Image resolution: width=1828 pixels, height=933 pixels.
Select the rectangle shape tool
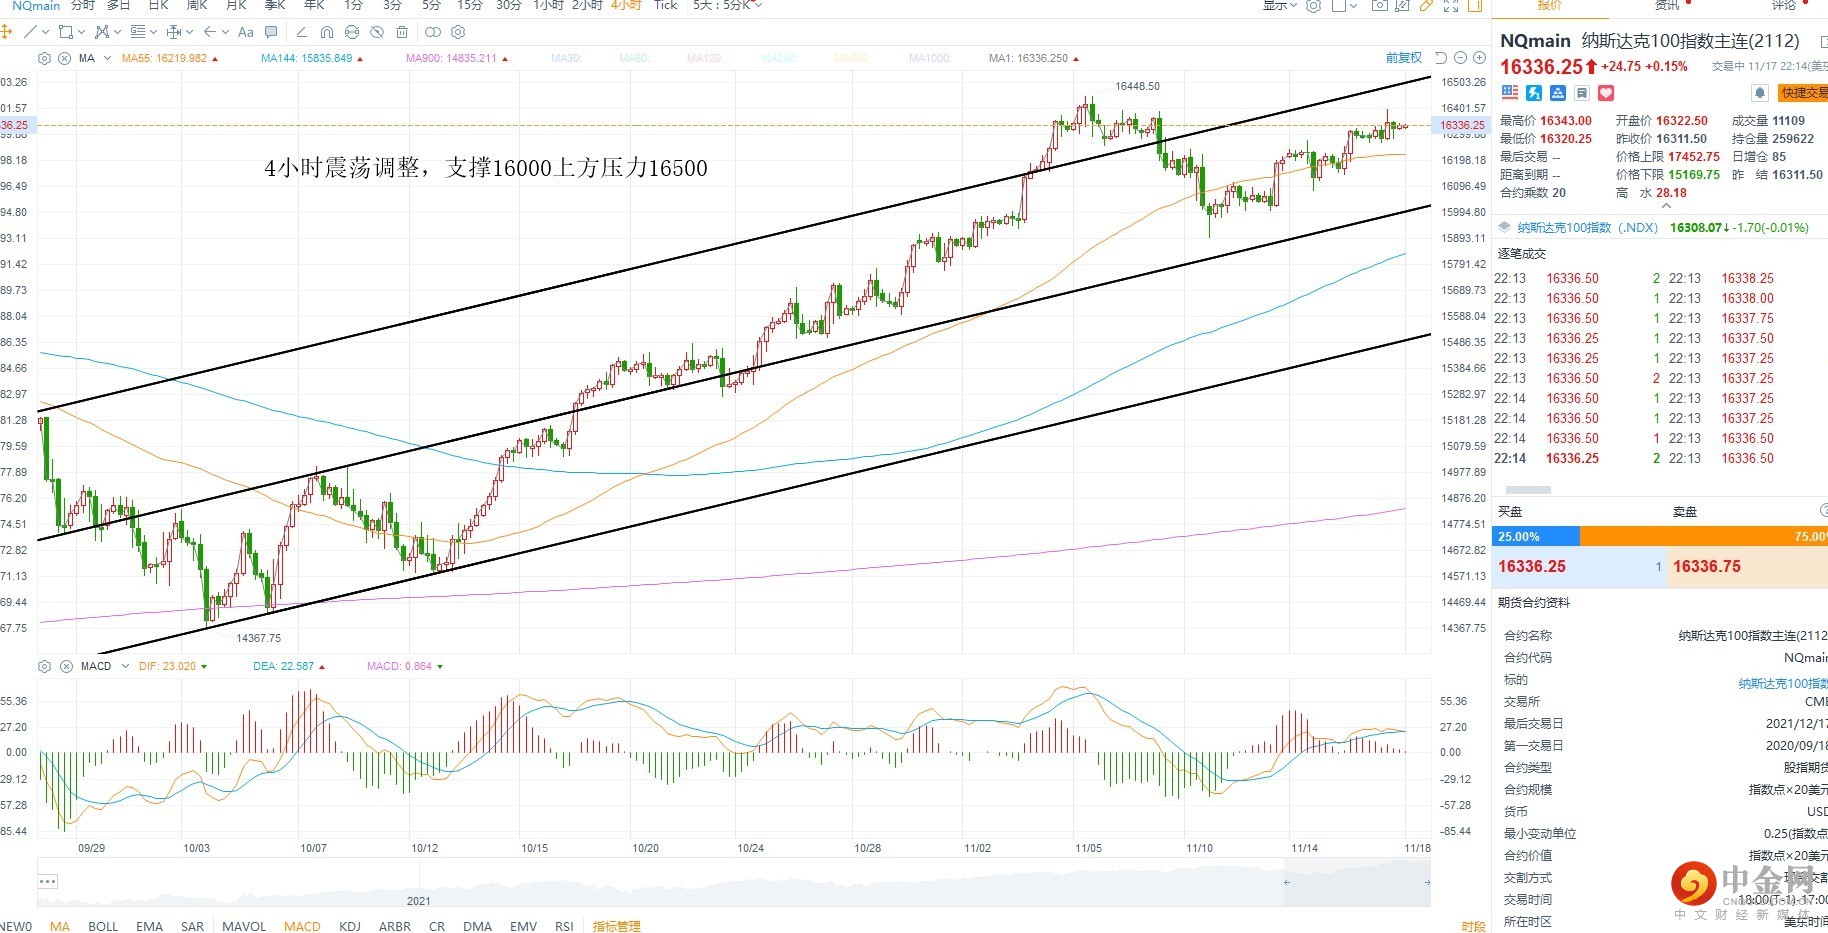click(x=66, y=32)
